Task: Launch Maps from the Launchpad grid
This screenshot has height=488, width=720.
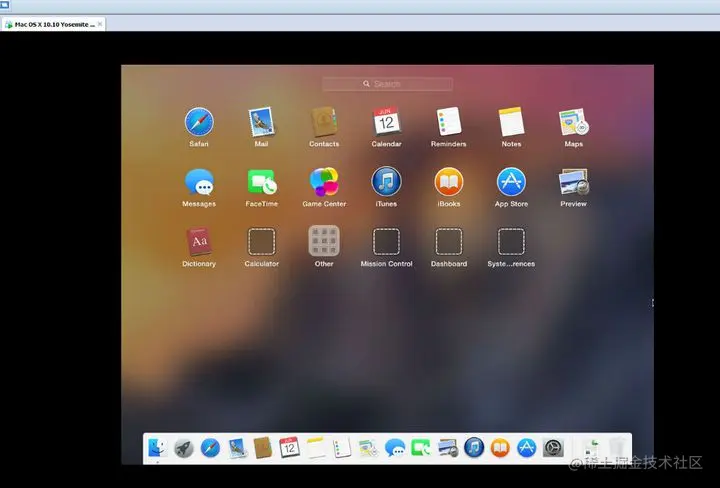Action: point(574,122)
